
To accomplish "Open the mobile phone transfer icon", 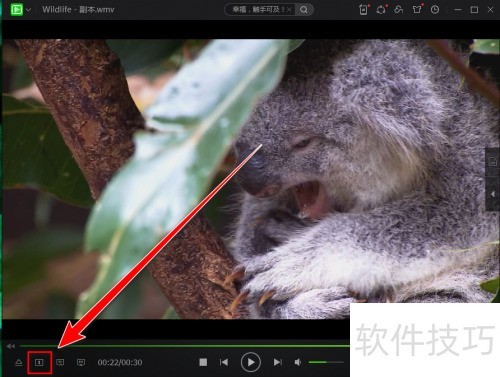I will point(364,10).
